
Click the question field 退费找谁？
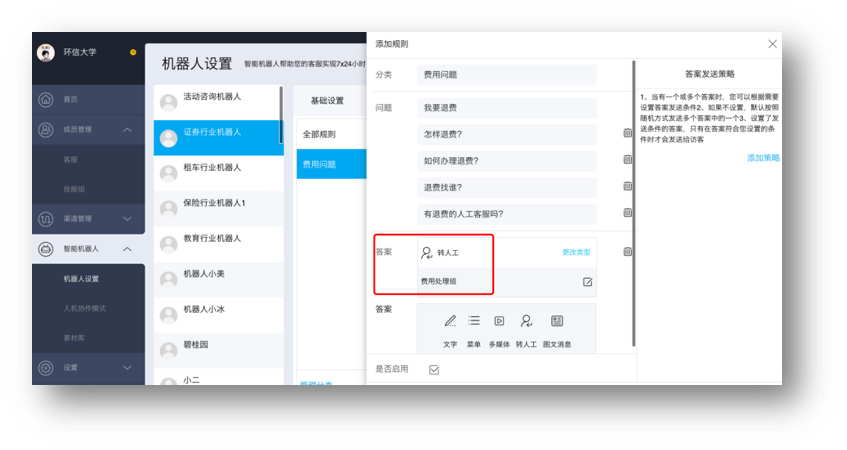coord(507,187)
